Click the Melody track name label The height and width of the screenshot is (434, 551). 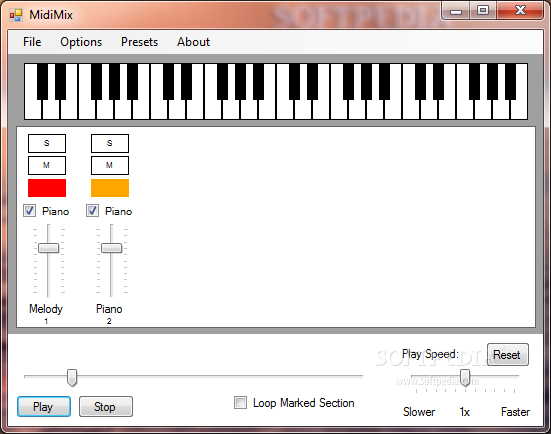[x=46, y=309]
